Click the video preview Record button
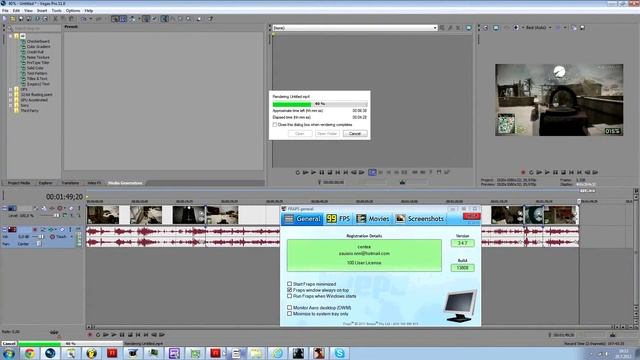The width and height of the screenshot is (640, 360). point(523,172)
